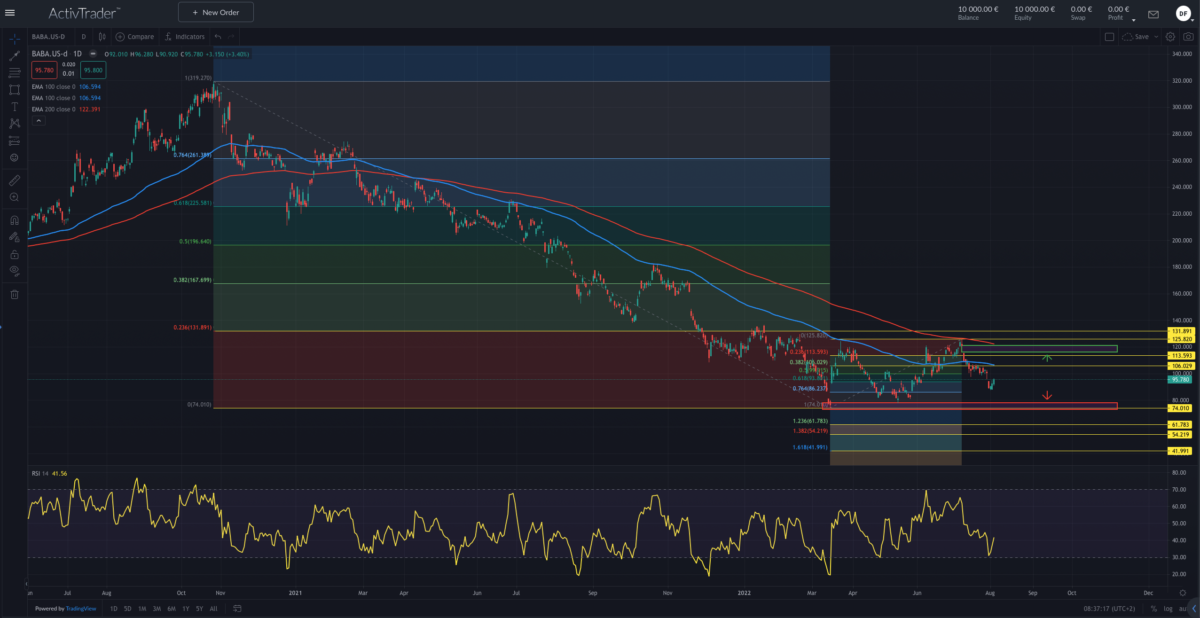Click the Compare button
Image resolution: width=1200 pixels, height=618 pixels.
tap(134, 37)
